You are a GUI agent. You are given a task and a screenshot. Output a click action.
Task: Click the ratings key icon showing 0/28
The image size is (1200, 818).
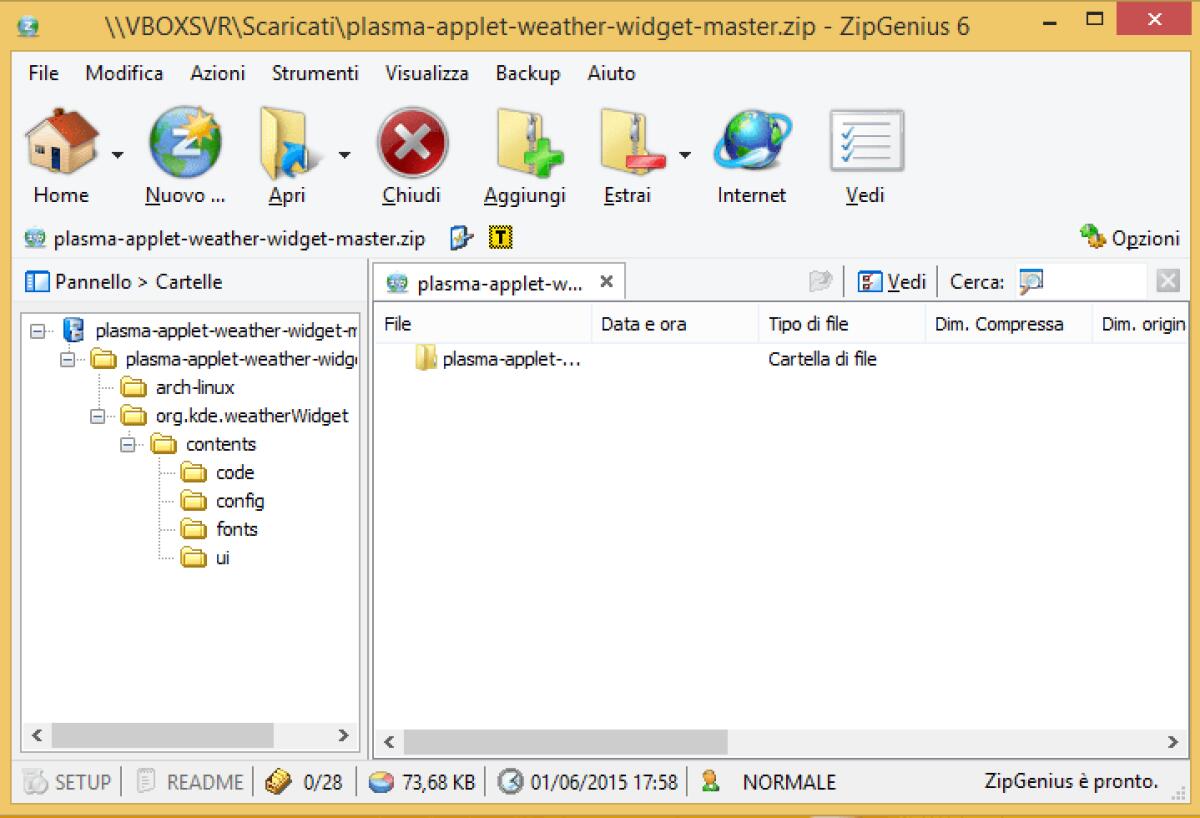277,781
